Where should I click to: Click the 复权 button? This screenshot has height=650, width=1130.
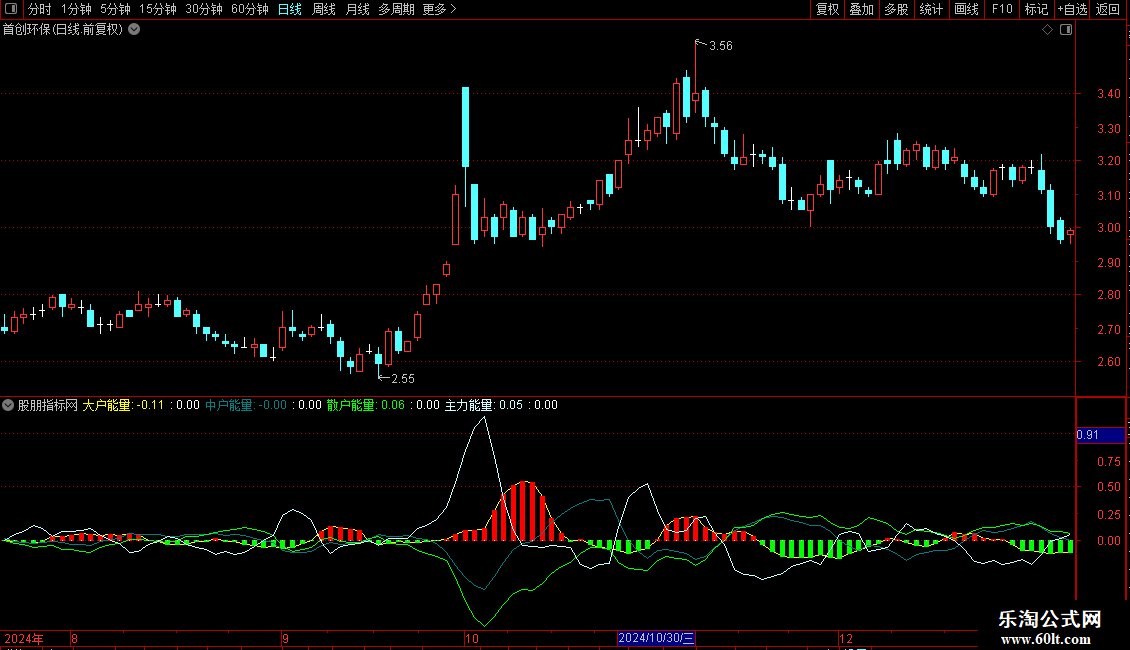[827, 9]
